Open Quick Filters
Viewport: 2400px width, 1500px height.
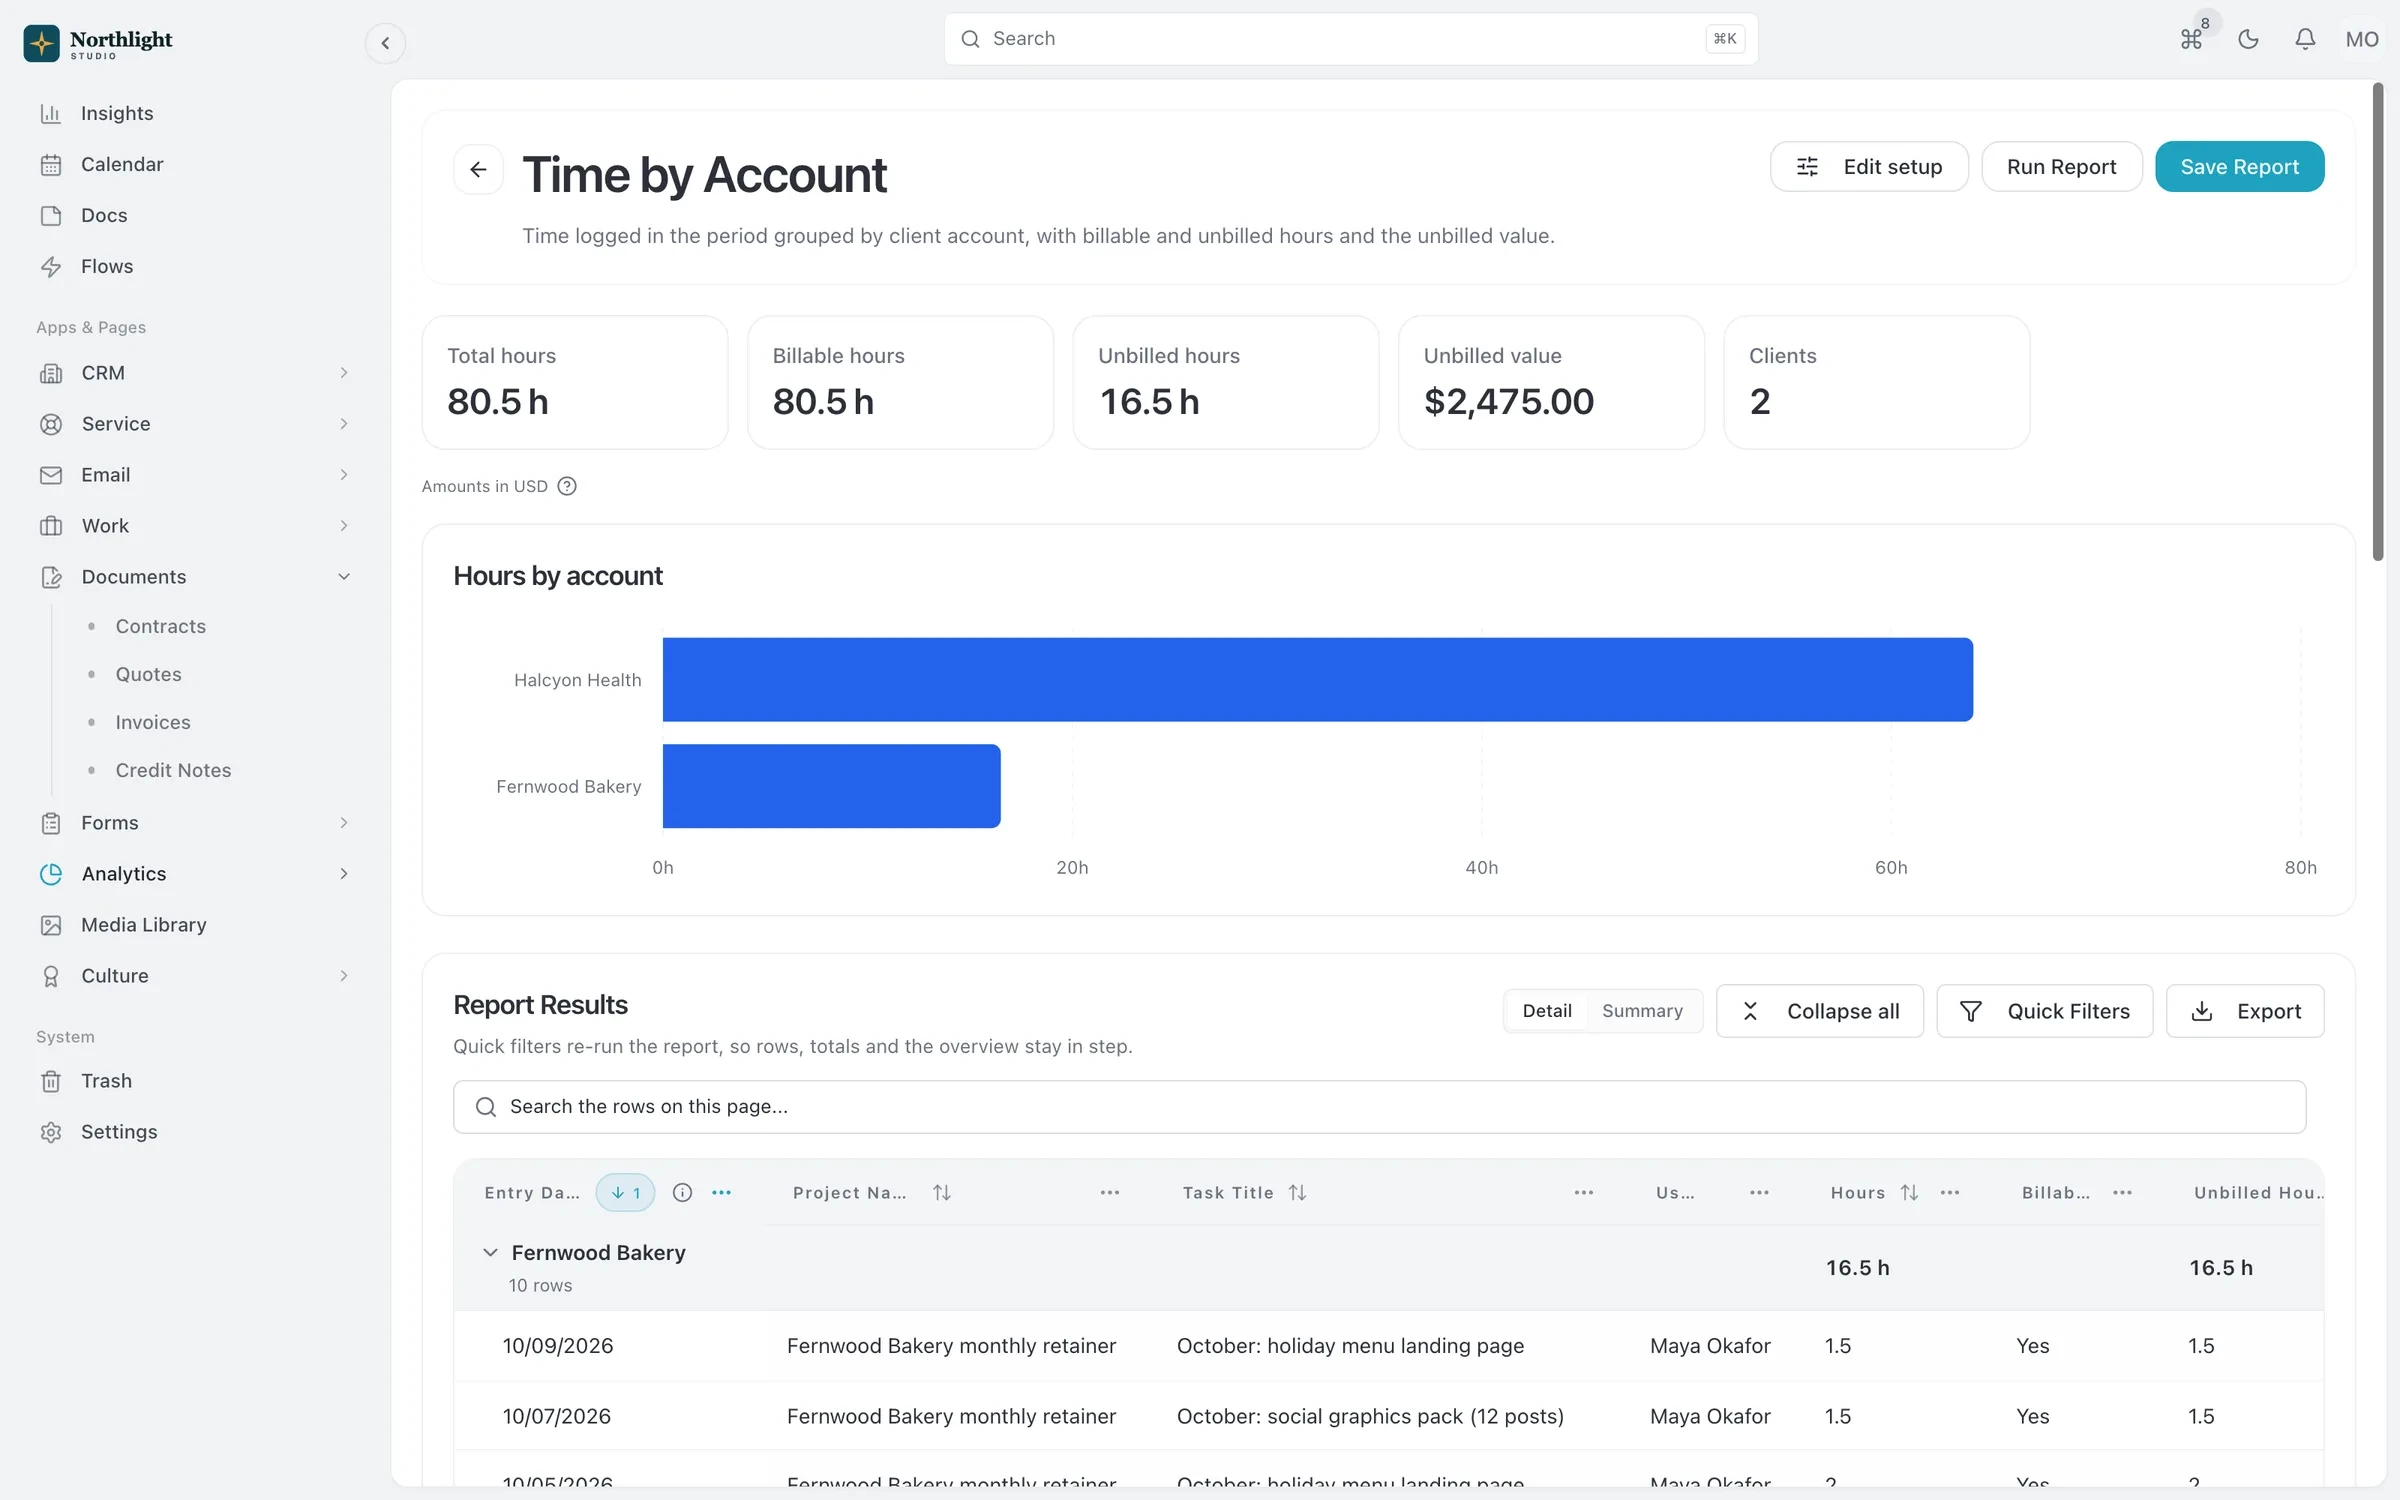click(x=2044, y=1011)
